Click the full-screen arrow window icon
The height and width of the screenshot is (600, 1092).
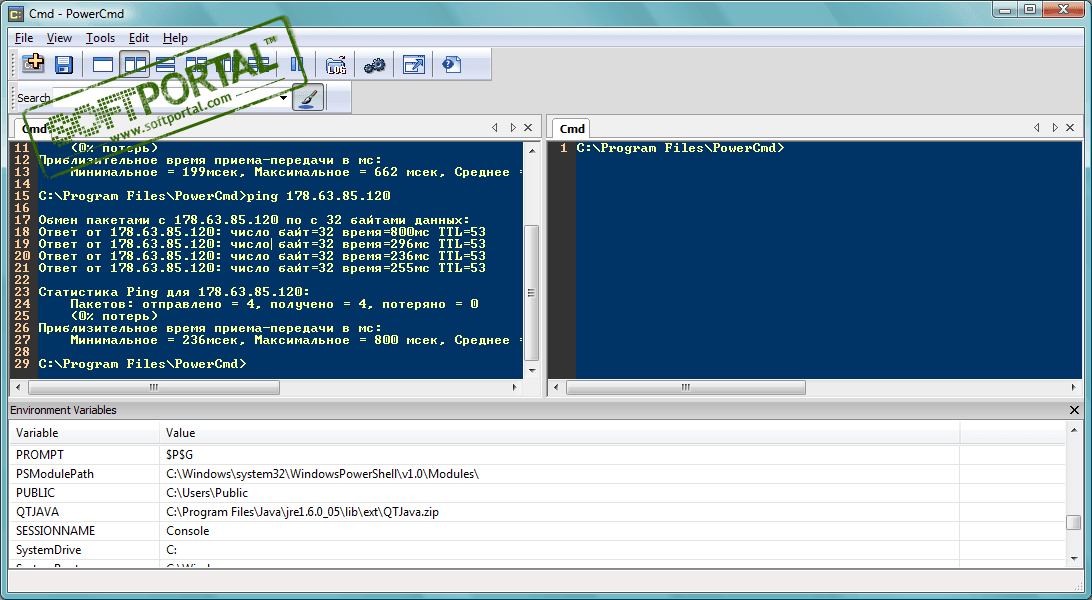(x=414, y=65)
